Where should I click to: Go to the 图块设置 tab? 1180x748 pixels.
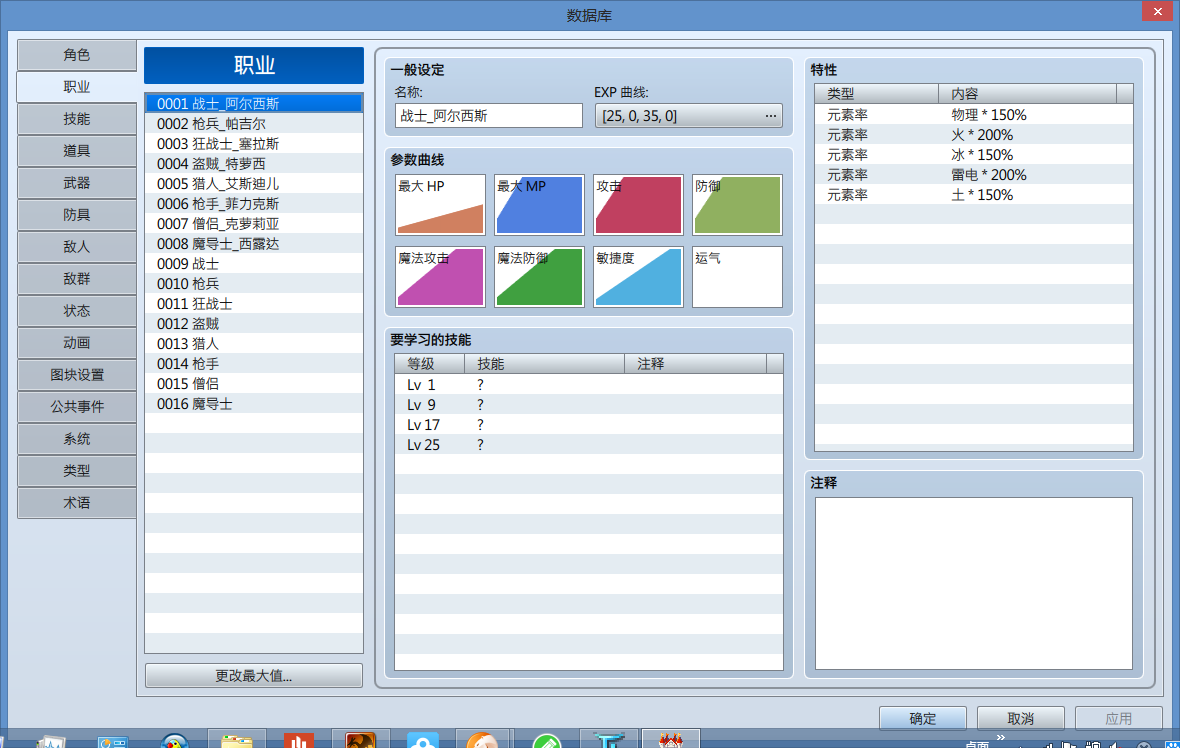pos(77,375)
